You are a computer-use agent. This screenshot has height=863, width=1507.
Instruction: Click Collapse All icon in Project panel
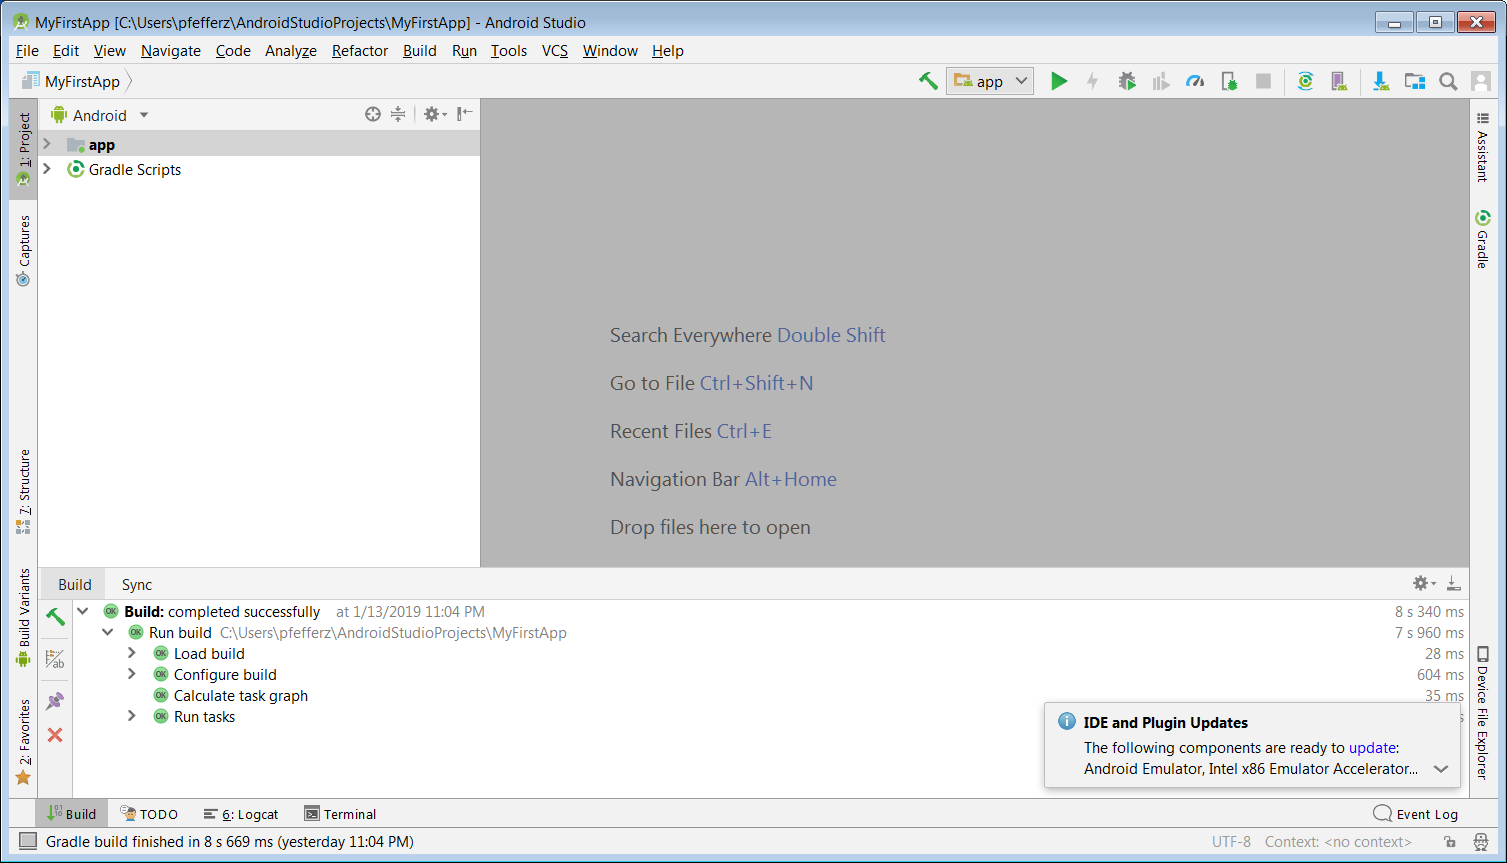click(x=398, y=114)
